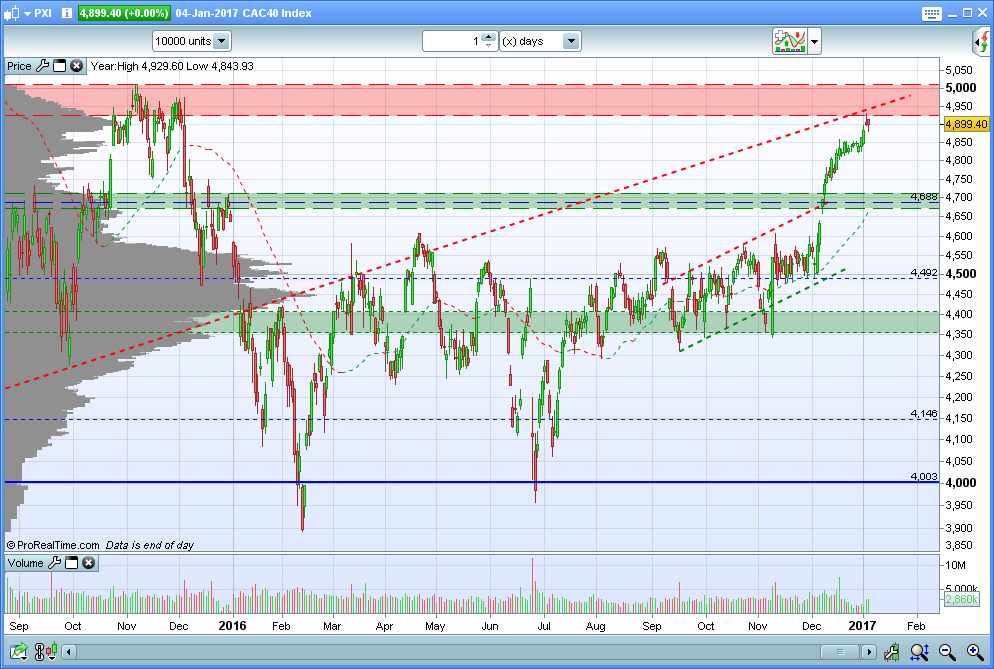Toggle the Price panel window square icon
Viewport: 994px width, 669px height.
tap(60, 66)
